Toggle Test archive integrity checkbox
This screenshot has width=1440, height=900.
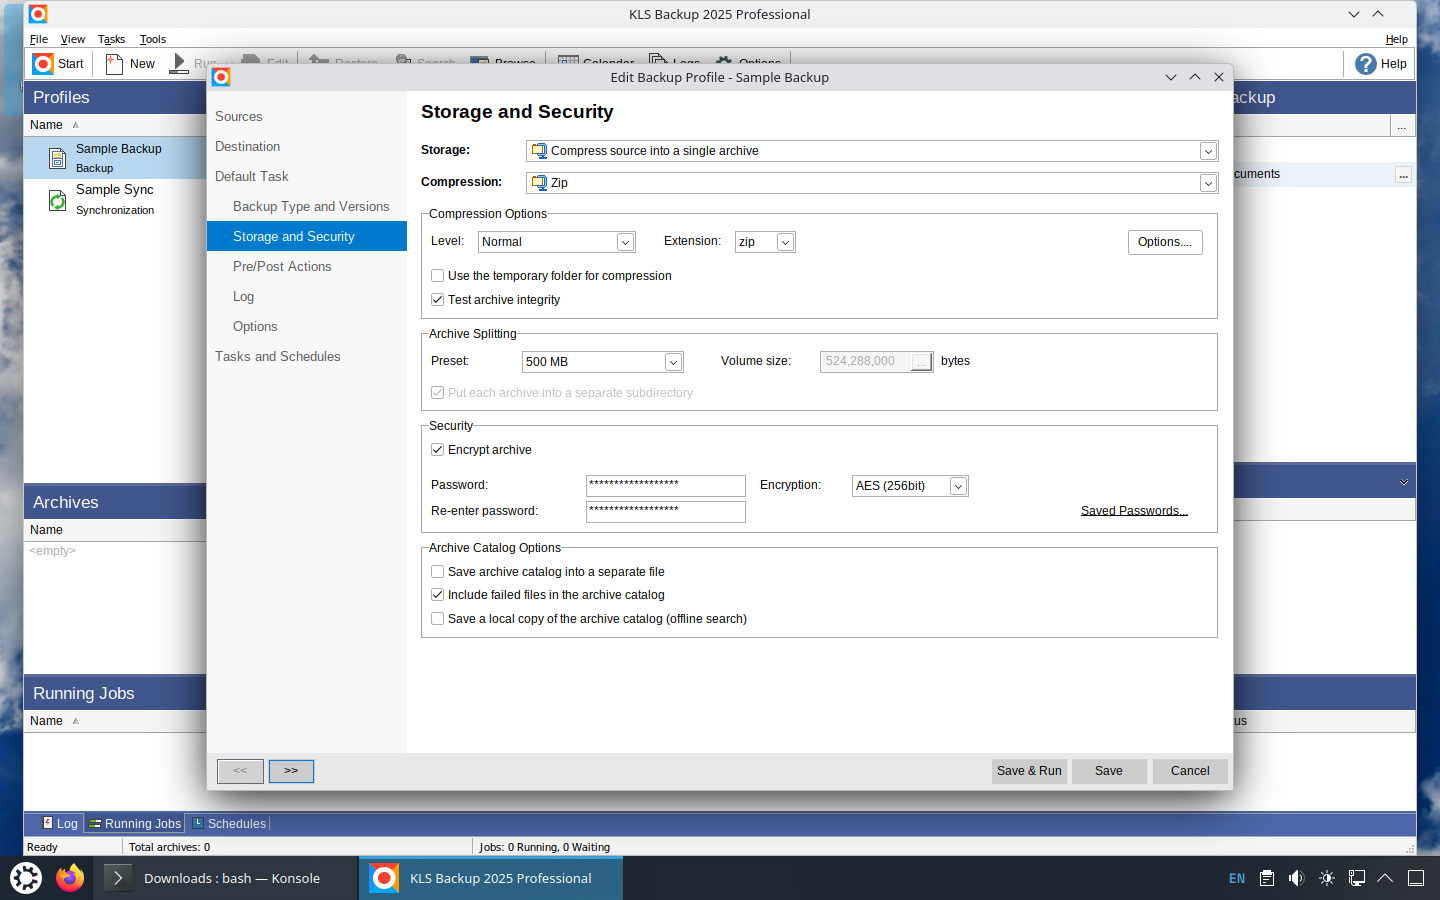[437, 300]
